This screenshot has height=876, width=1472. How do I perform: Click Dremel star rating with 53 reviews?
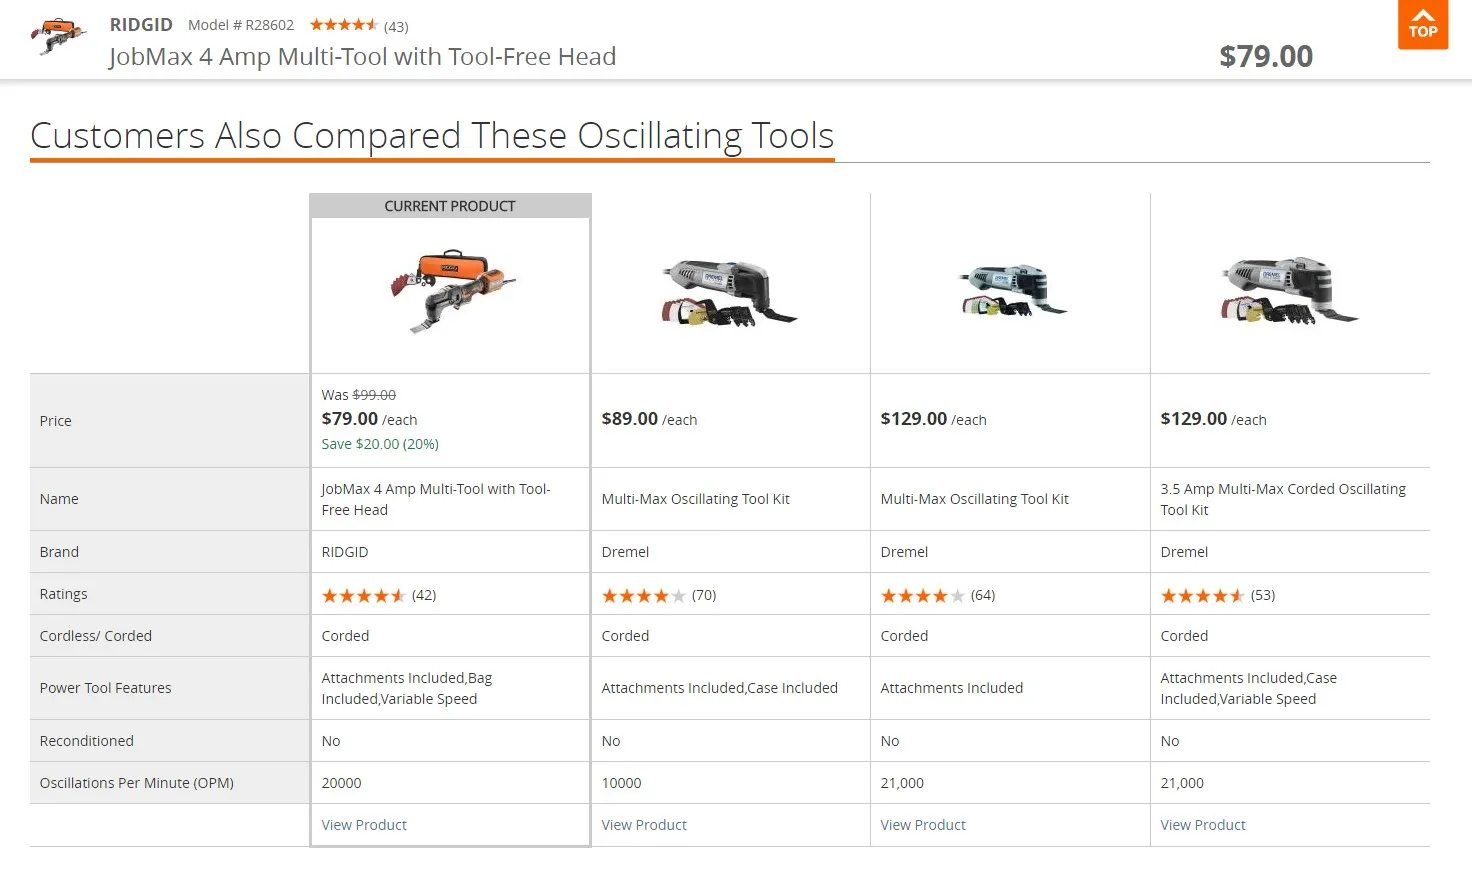1218,595
